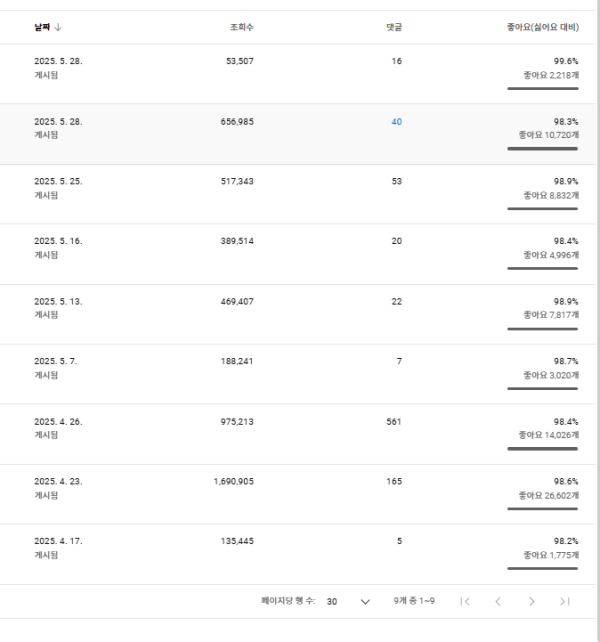Click the like ratio bar for 98.6% row
The width and height of the screenshot is (600, 642).
click(x=542, y=509)
